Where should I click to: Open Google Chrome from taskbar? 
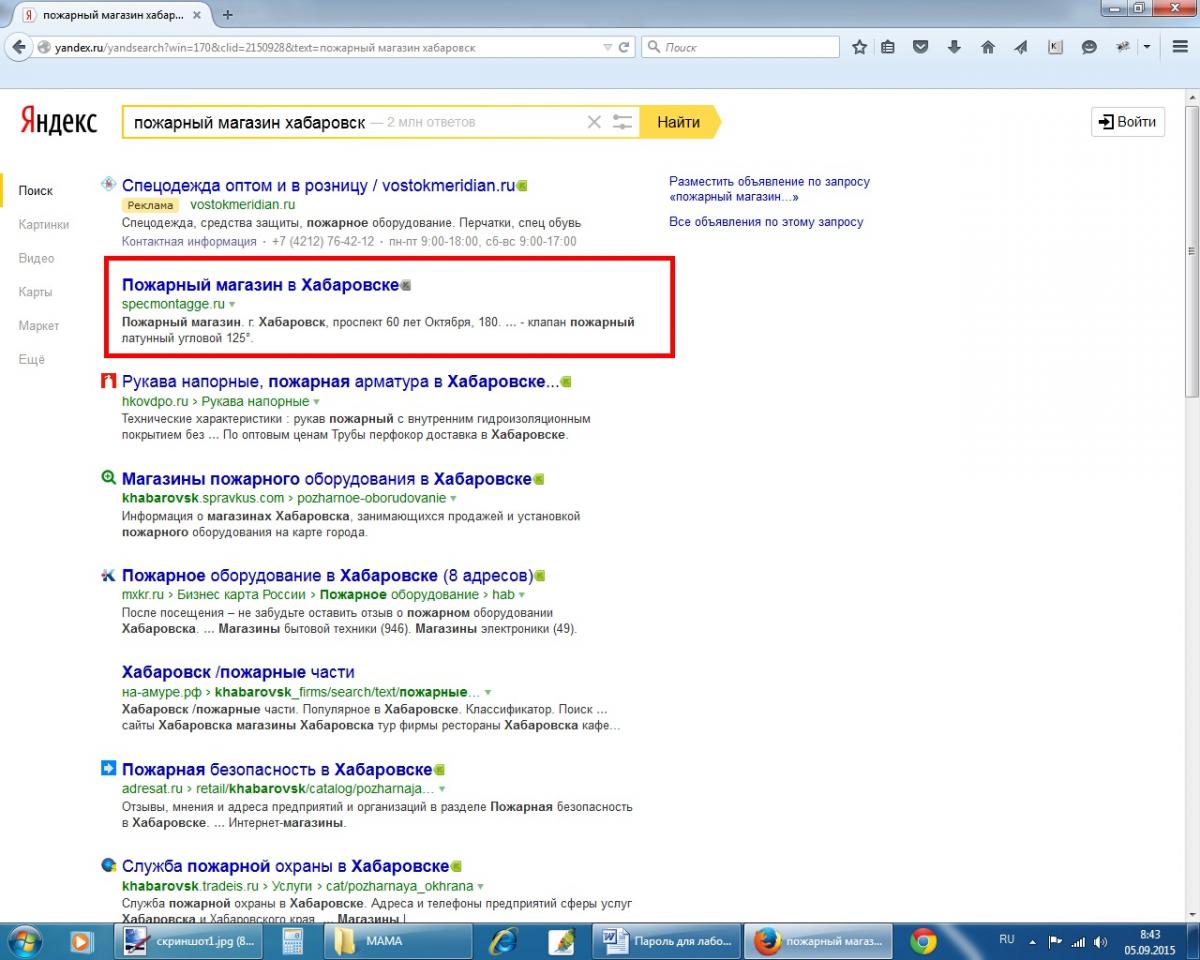click(x=923, y=941)
